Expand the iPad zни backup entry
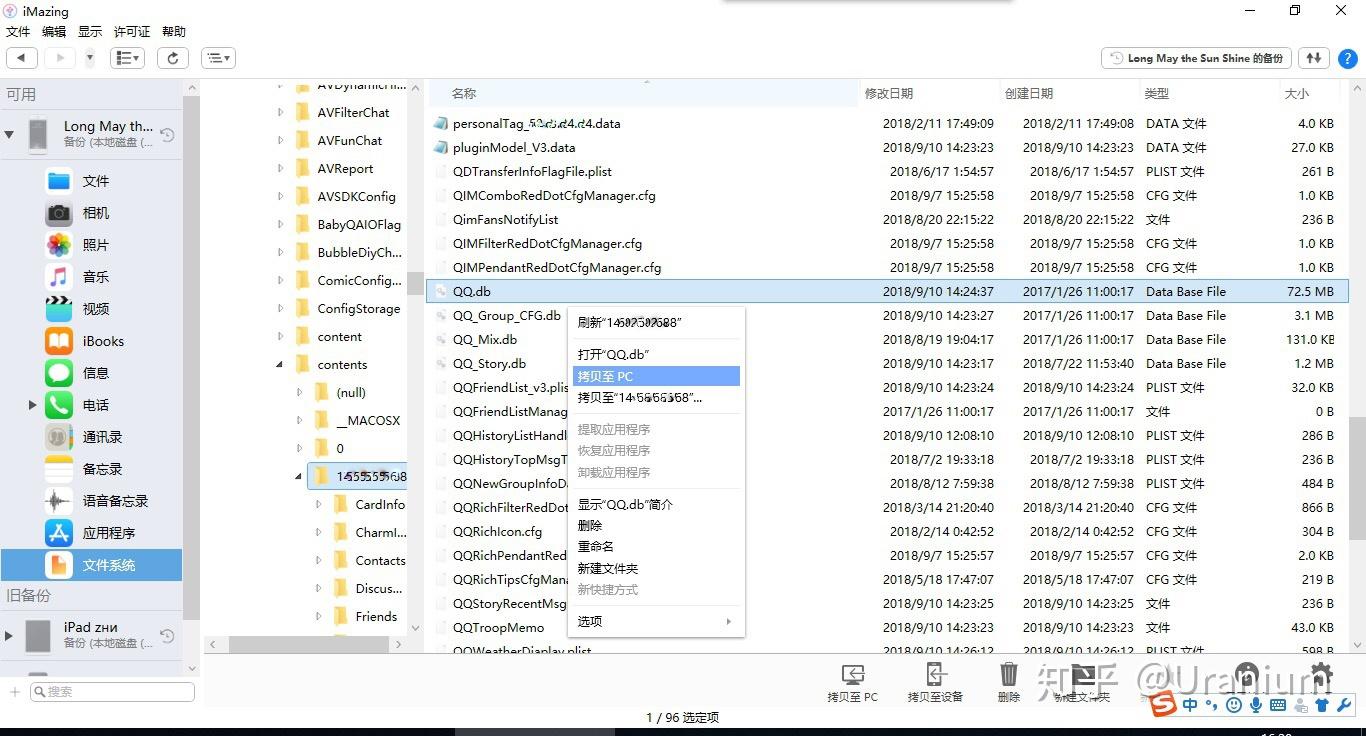 (9, 635)
